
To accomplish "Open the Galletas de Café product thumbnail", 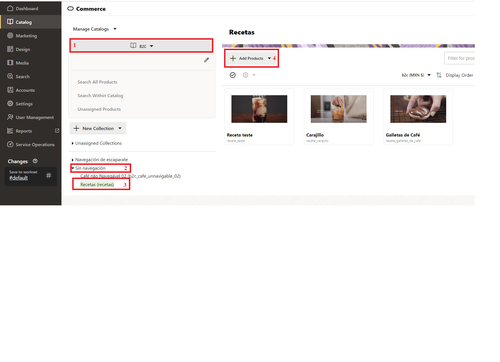I will [x=418, y=109].
